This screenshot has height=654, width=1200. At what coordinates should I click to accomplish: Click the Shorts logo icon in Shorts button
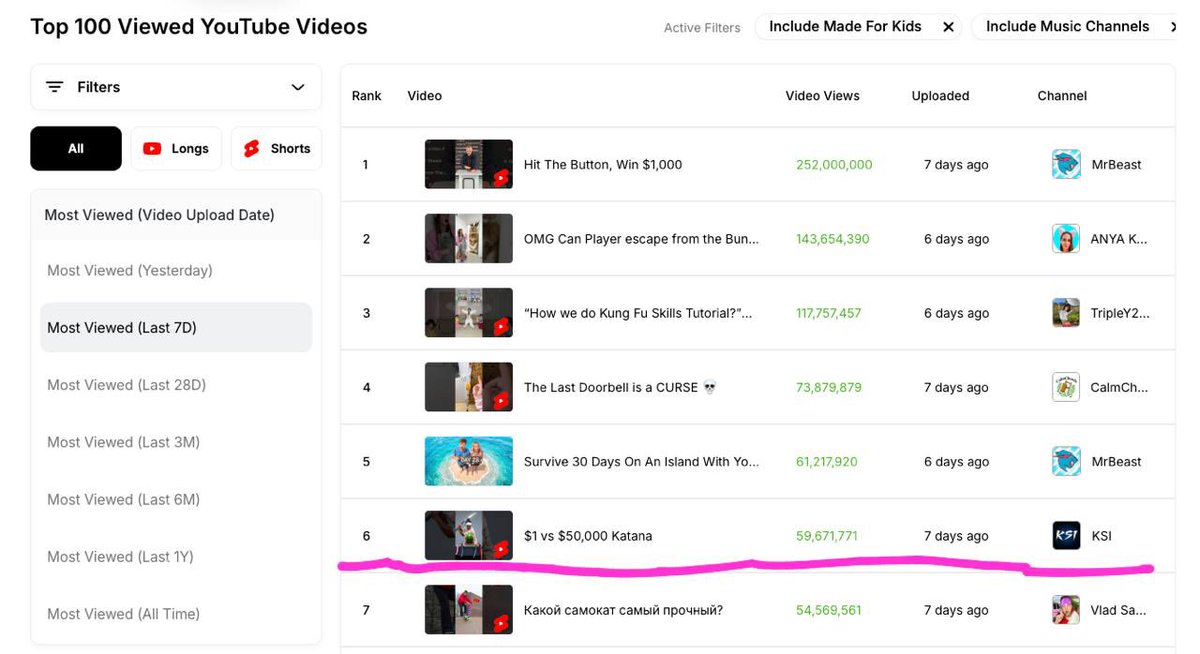[x=251, y=148]
